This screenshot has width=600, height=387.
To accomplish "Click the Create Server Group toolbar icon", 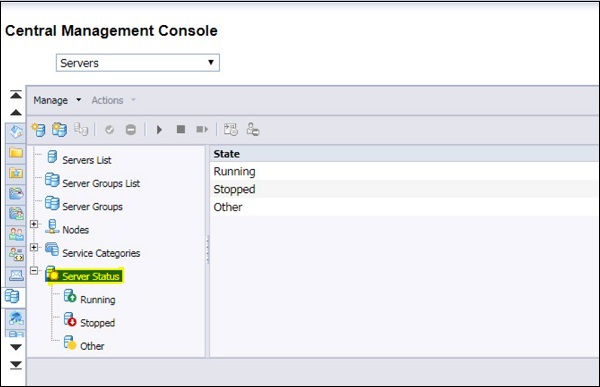I will 59,129.
